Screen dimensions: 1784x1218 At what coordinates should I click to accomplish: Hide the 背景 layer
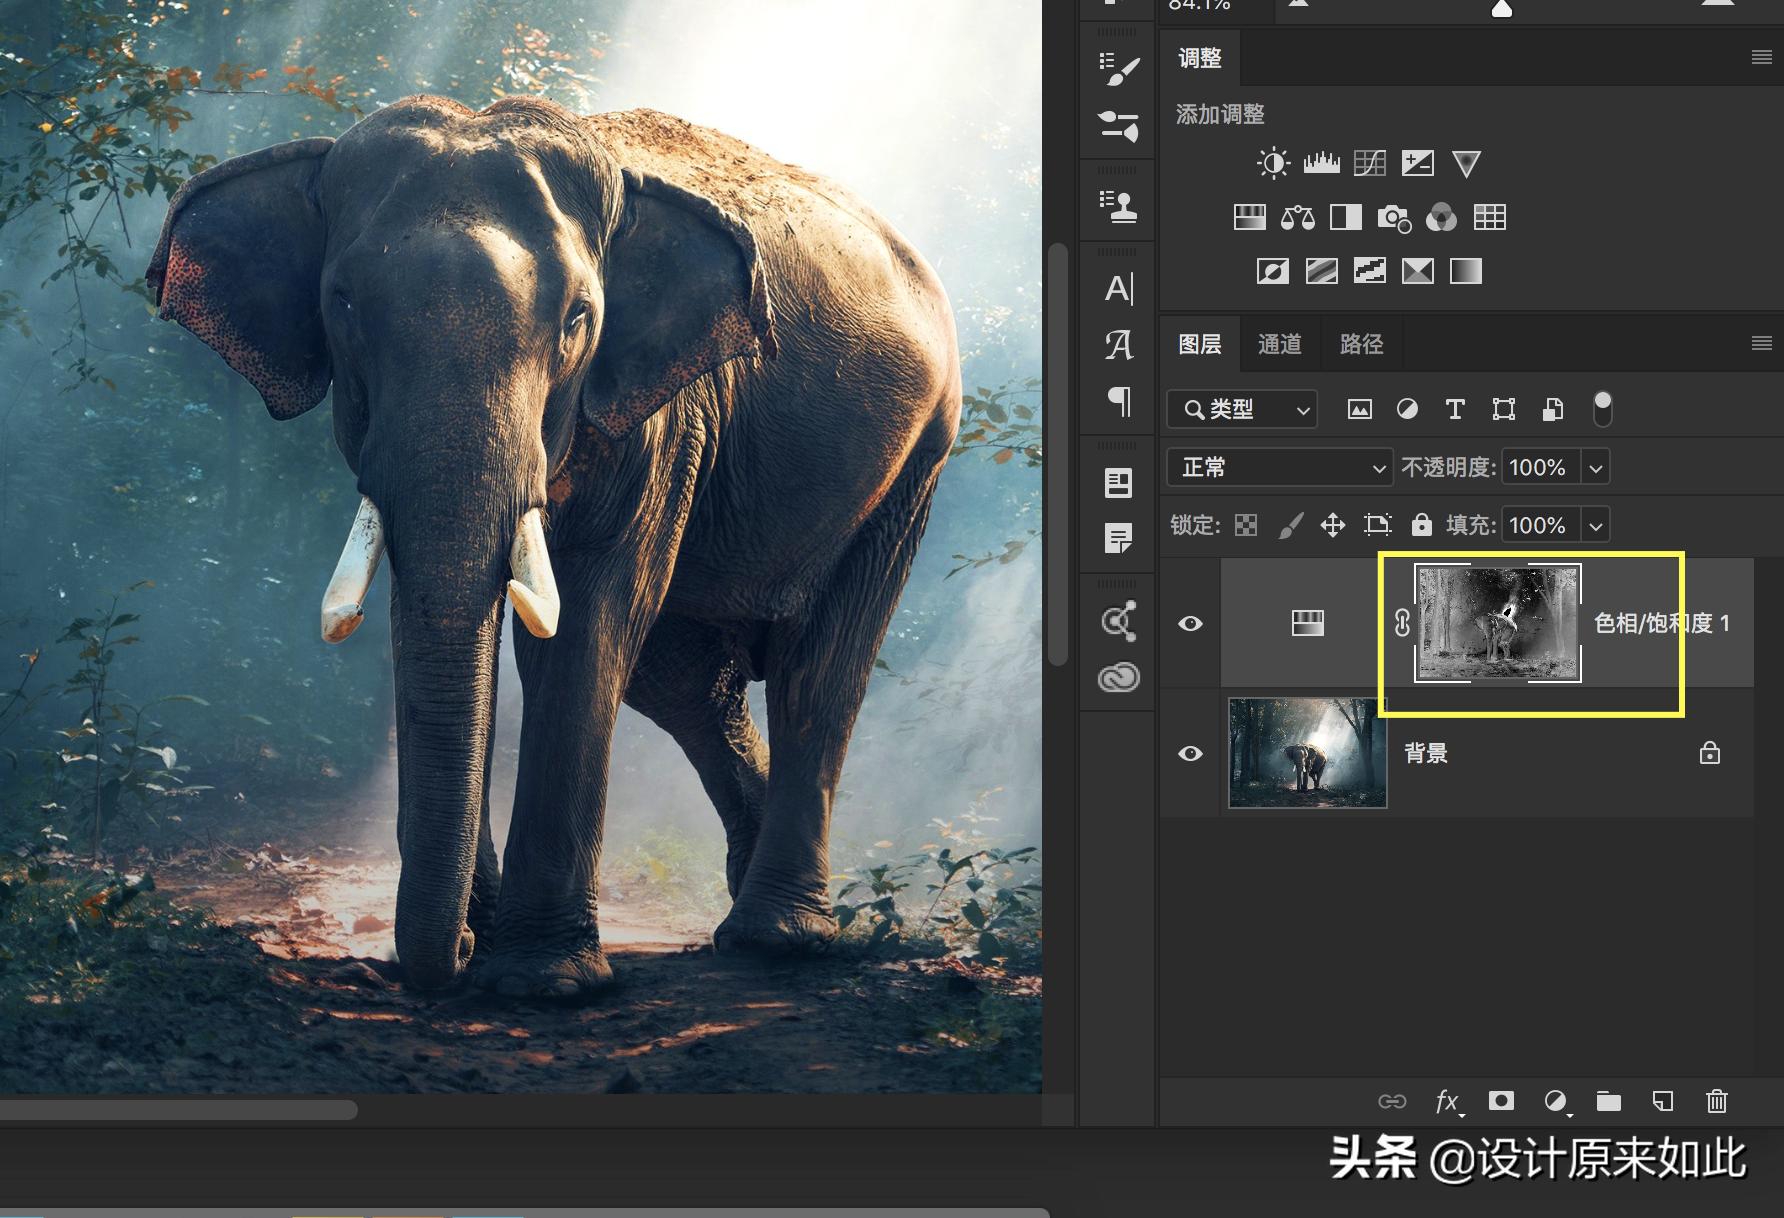pos(1190,753)
